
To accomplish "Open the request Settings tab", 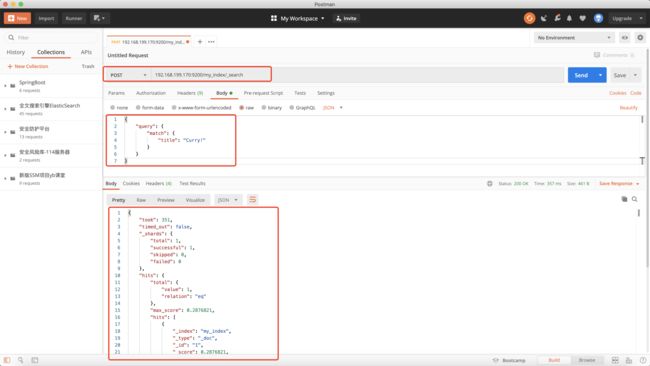I will (326, 93).
